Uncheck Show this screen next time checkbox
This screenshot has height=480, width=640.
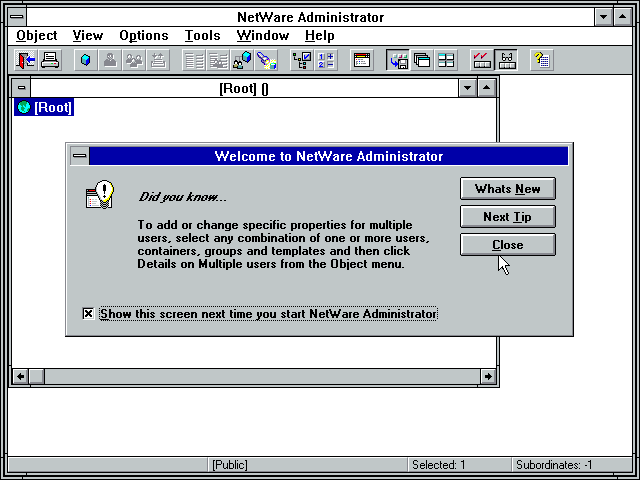click(x=88, y=313)
